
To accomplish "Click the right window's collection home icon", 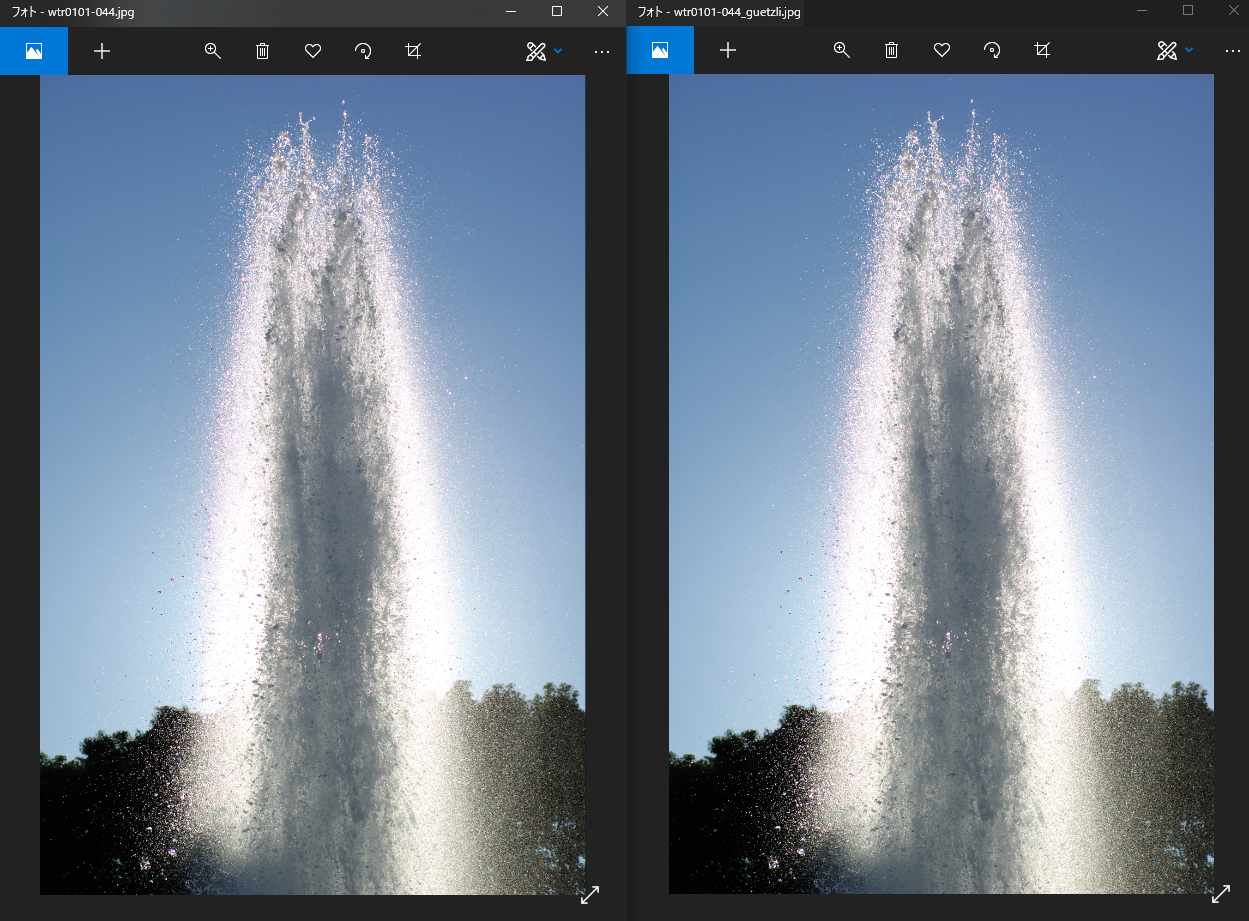I will pyautogui.click(x=660, y=50).
